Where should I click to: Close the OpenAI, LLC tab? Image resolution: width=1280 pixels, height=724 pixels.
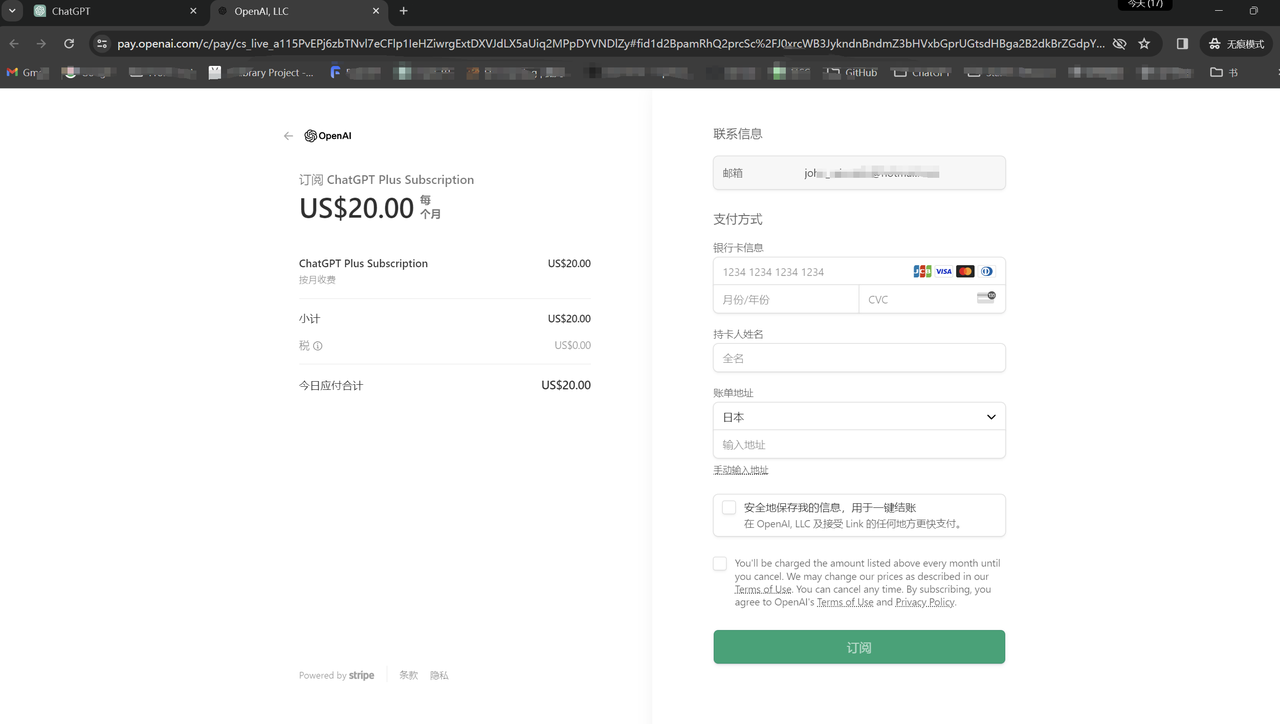point(377,11)
